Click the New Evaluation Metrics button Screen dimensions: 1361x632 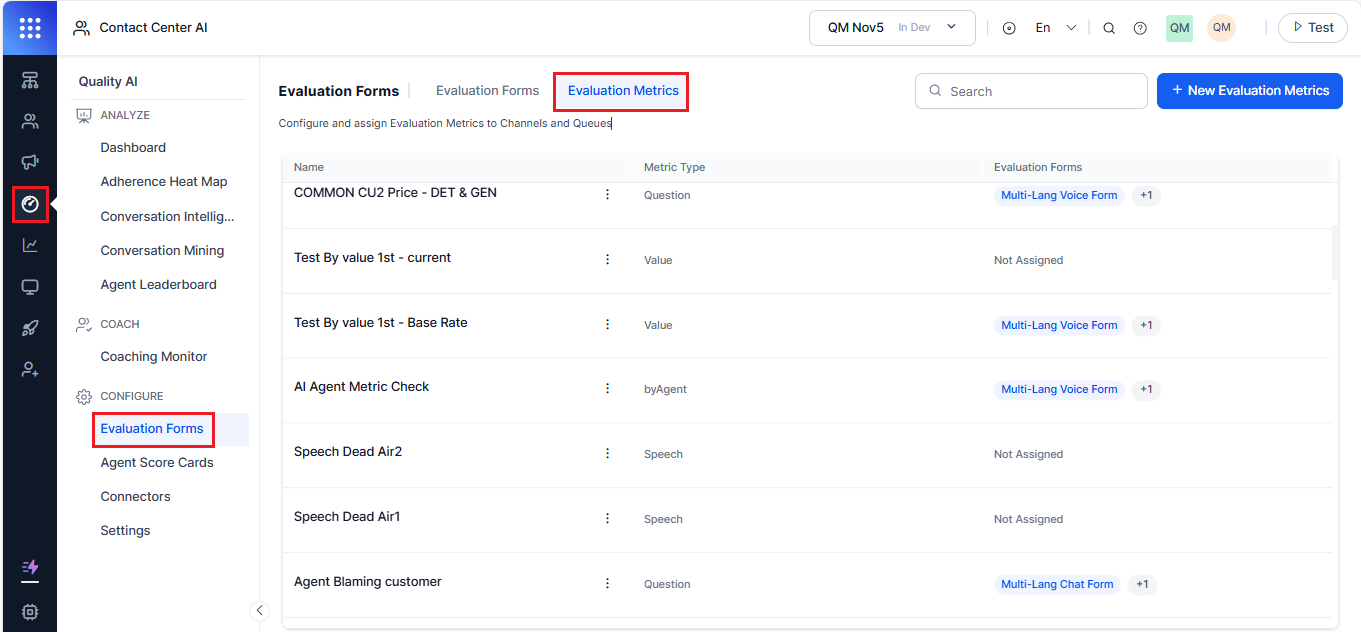tap(1249, 91)
